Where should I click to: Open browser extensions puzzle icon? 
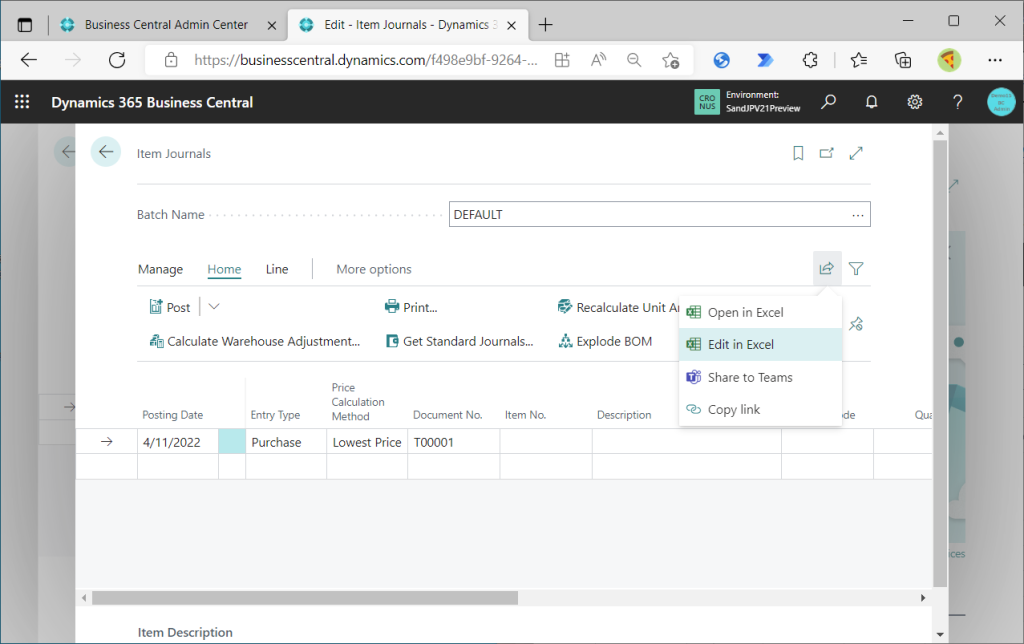810,60
